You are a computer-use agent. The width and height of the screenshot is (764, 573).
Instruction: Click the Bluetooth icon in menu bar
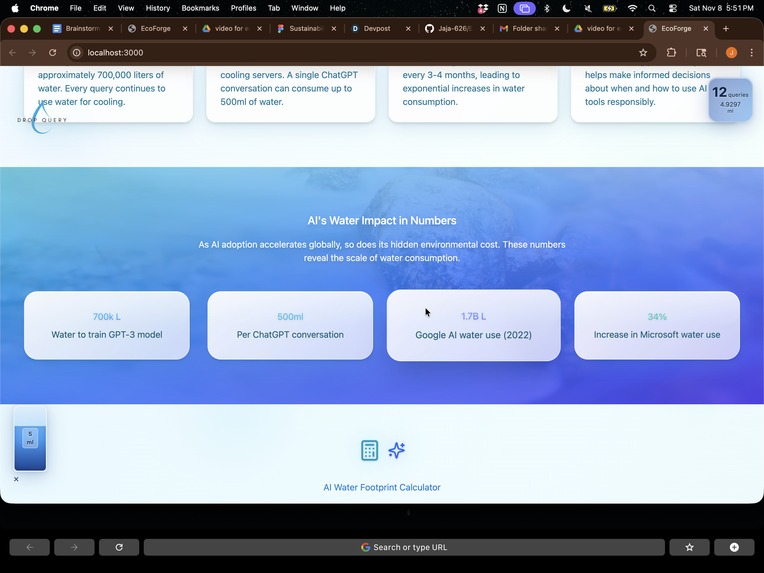[x=547, y=8]
